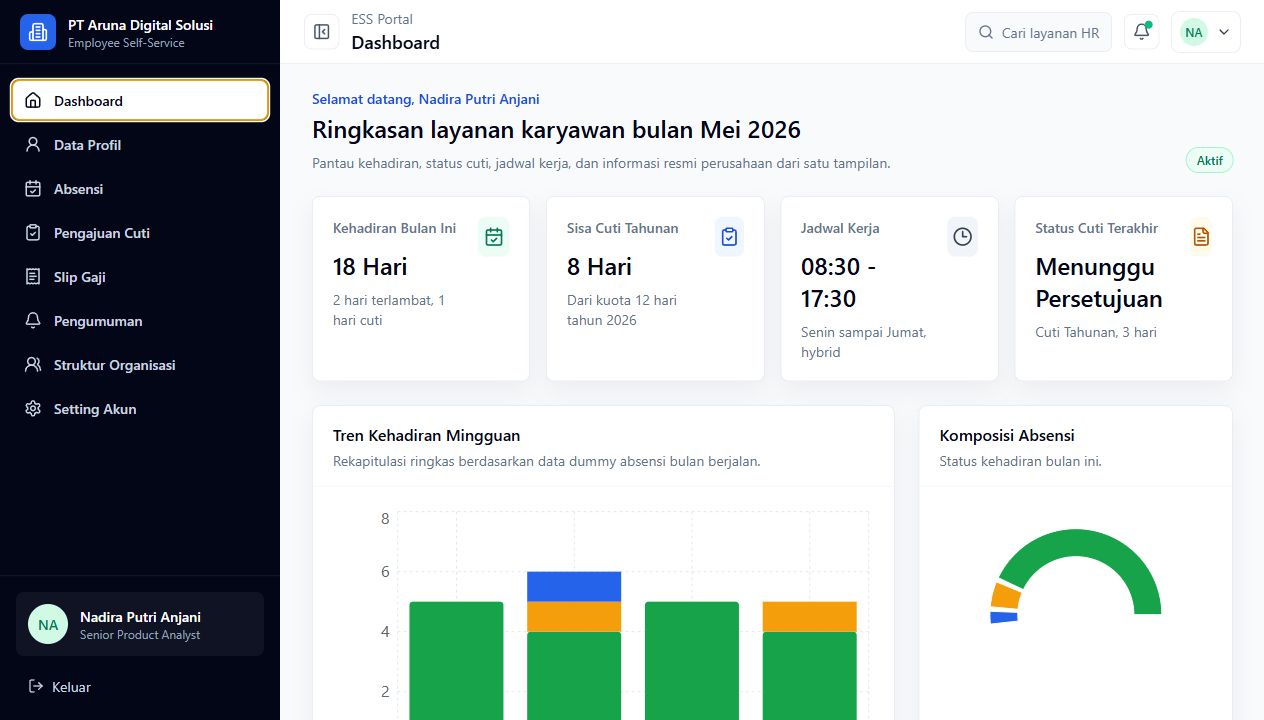Collapse the sidebar with the panel icon
Image resolution: width=1264 pixels, height=720 pixels.
(x=322, y=32)
